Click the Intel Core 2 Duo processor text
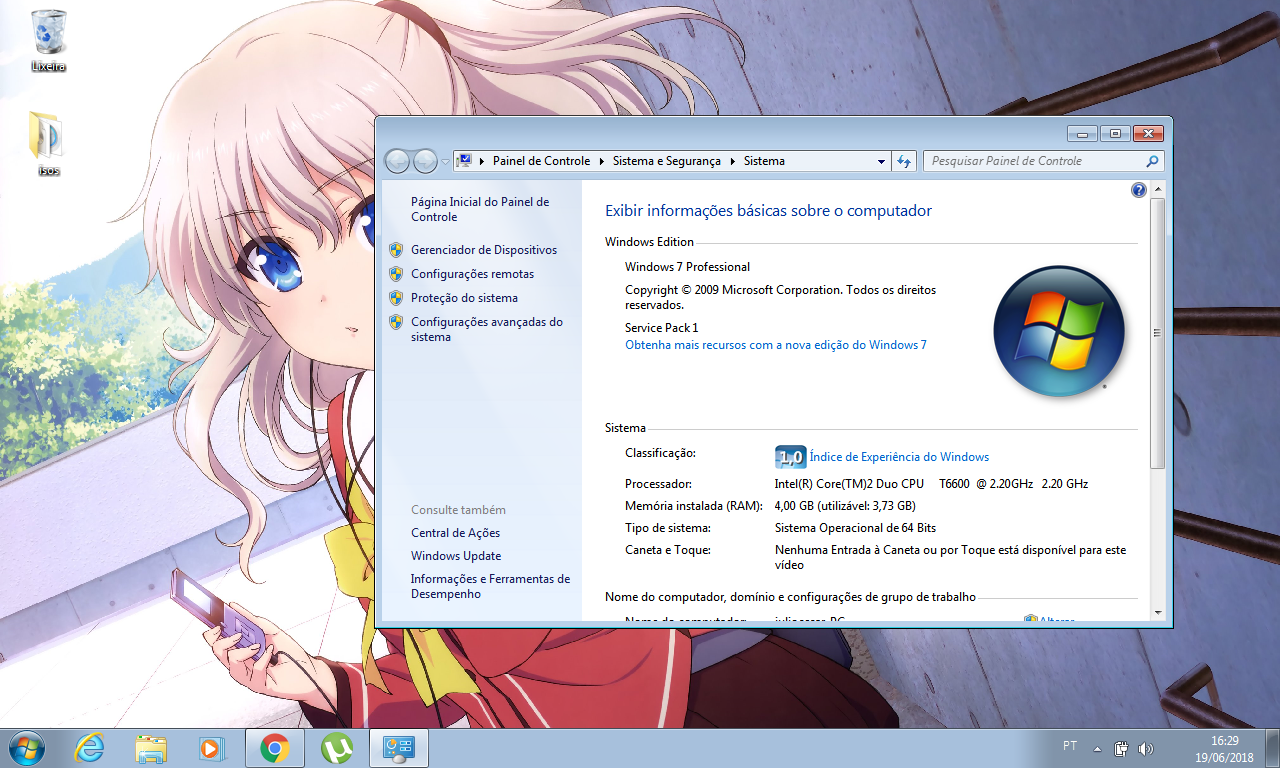The width and height of the screenshot is (1280, 768). pos(931,484)
